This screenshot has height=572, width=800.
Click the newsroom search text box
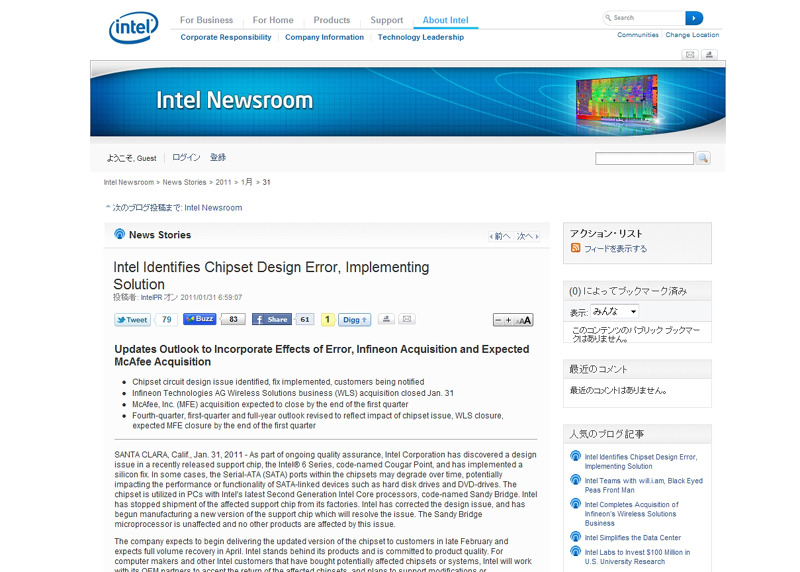coord(644,159)
